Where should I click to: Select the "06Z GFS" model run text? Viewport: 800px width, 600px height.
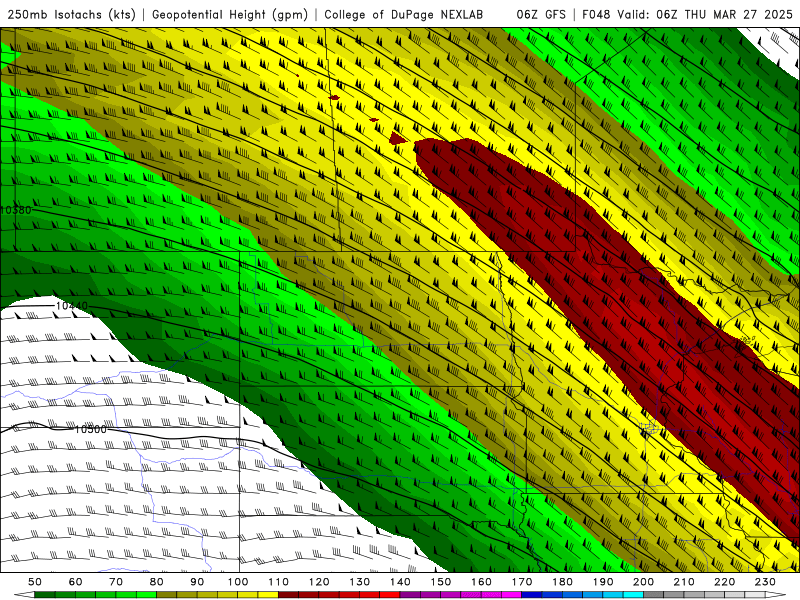[541, 14]
